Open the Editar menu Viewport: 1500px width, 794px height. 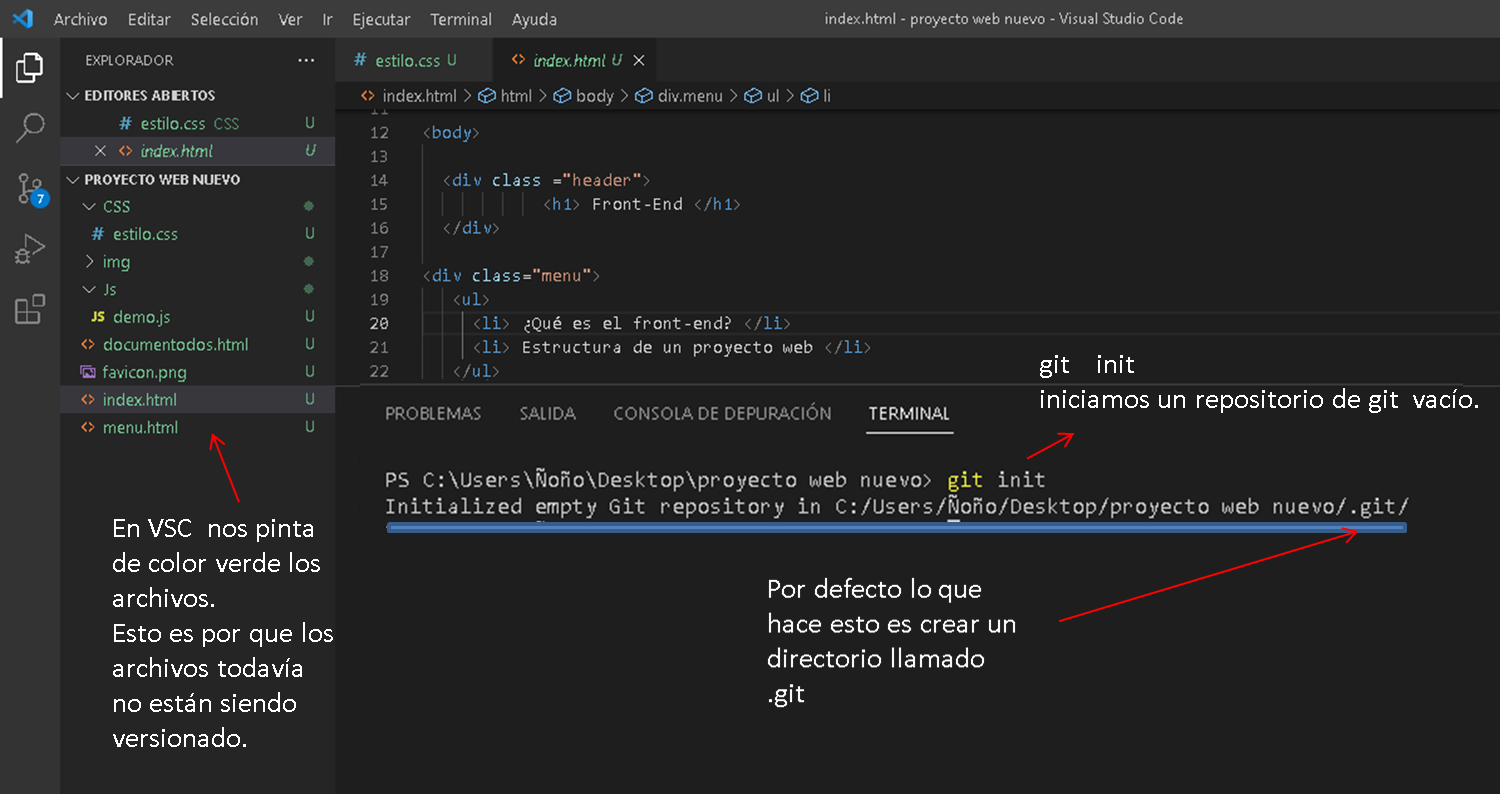(x=149, y=19)
